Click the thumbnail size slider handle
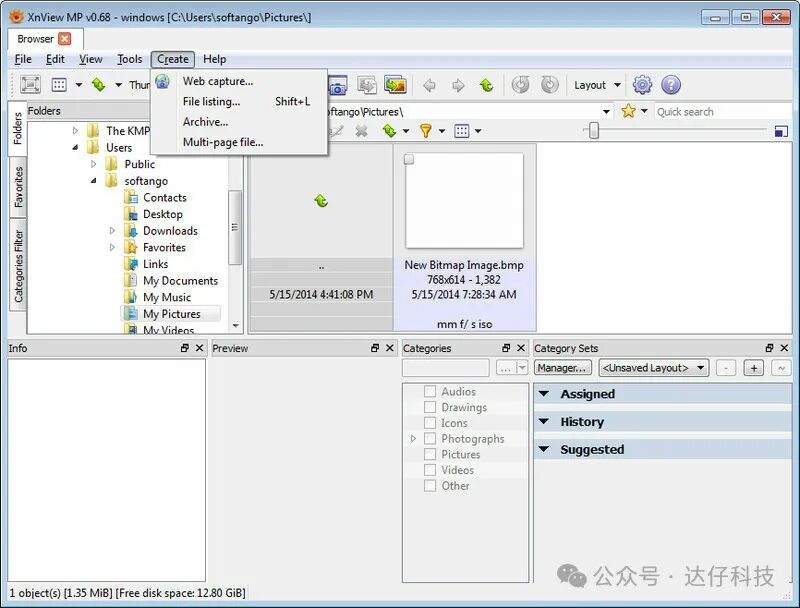800x608 pixels. click(593, 131)
